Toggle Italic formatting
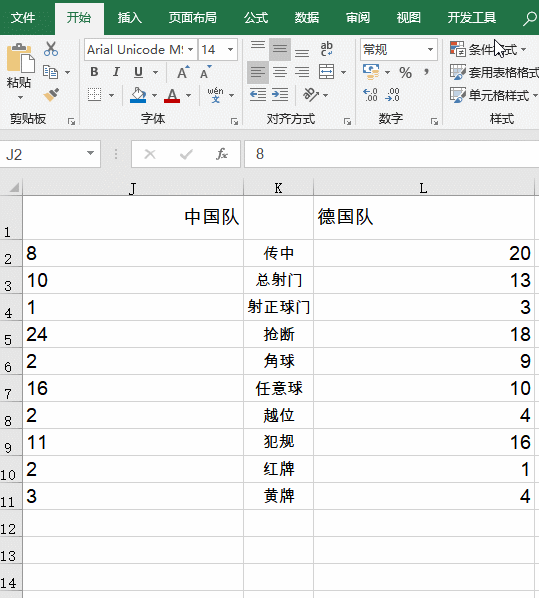This screenshot has width=539, height=598. (x=116, y=72)
